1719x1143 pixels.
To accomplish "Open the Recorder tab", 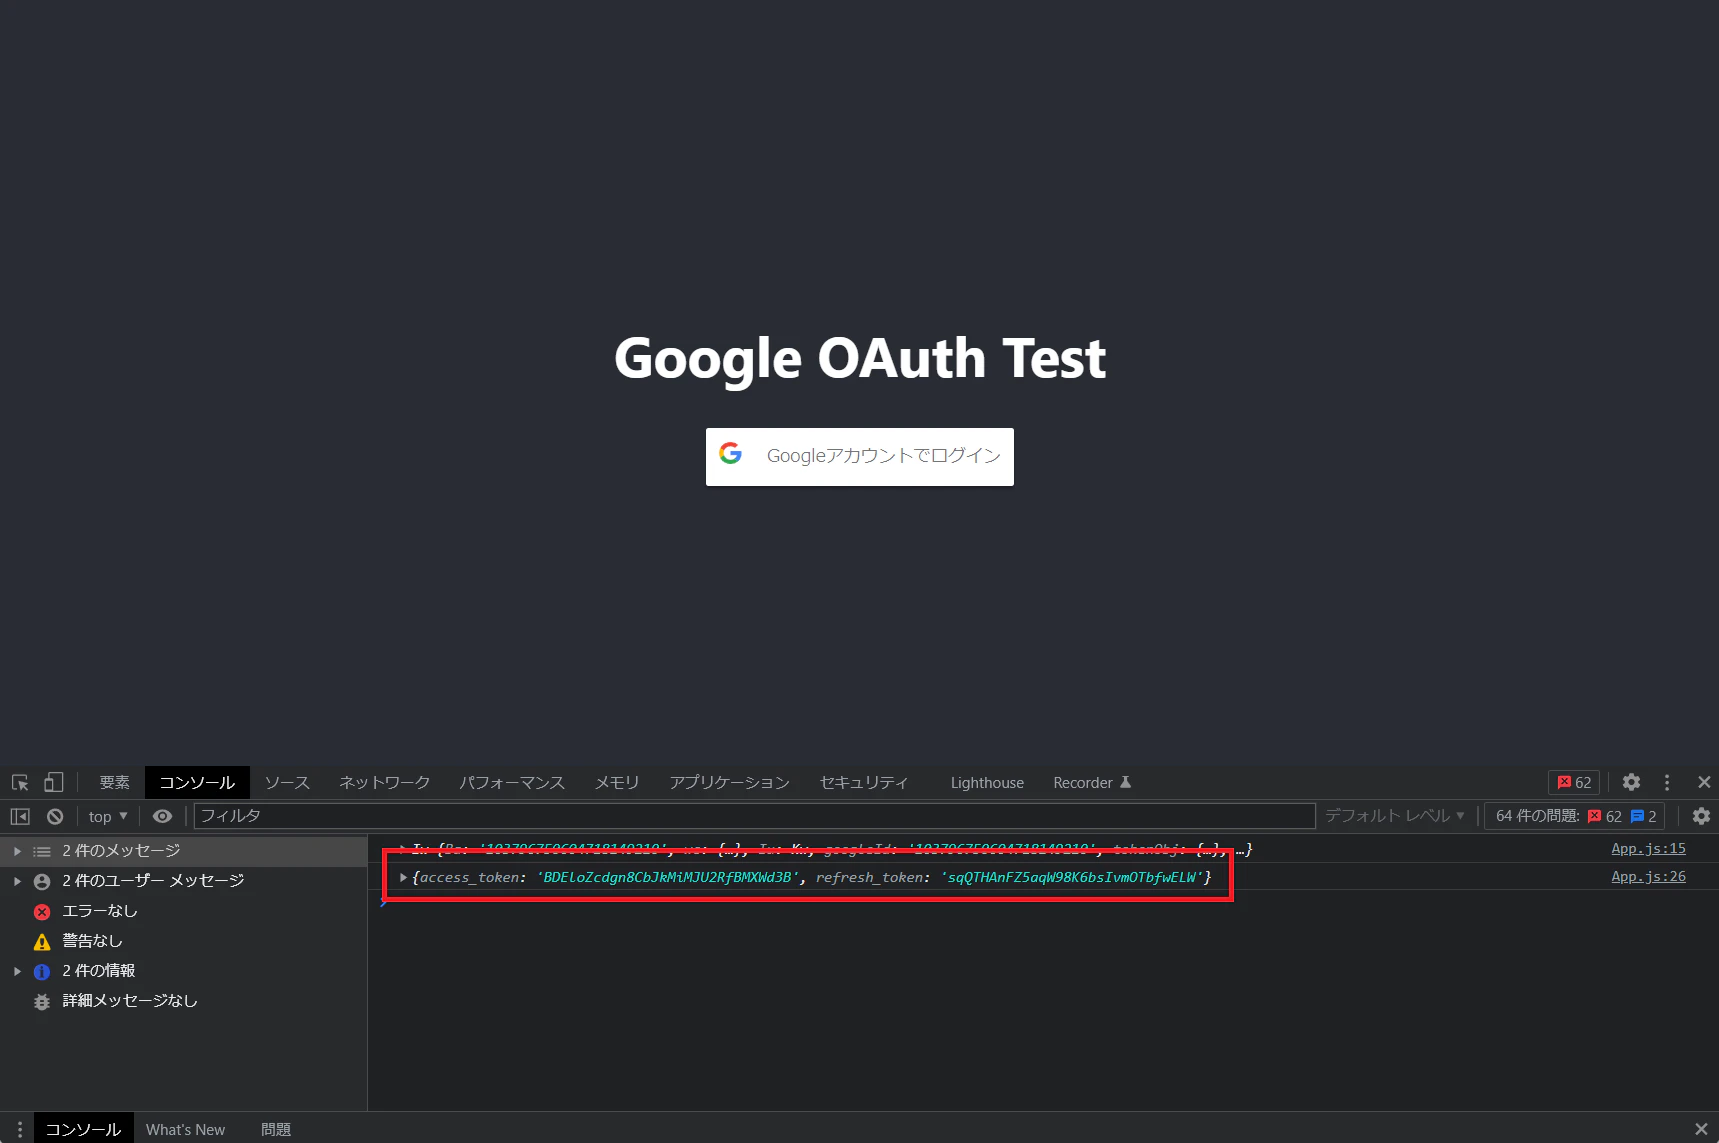I will (1092, 782).
